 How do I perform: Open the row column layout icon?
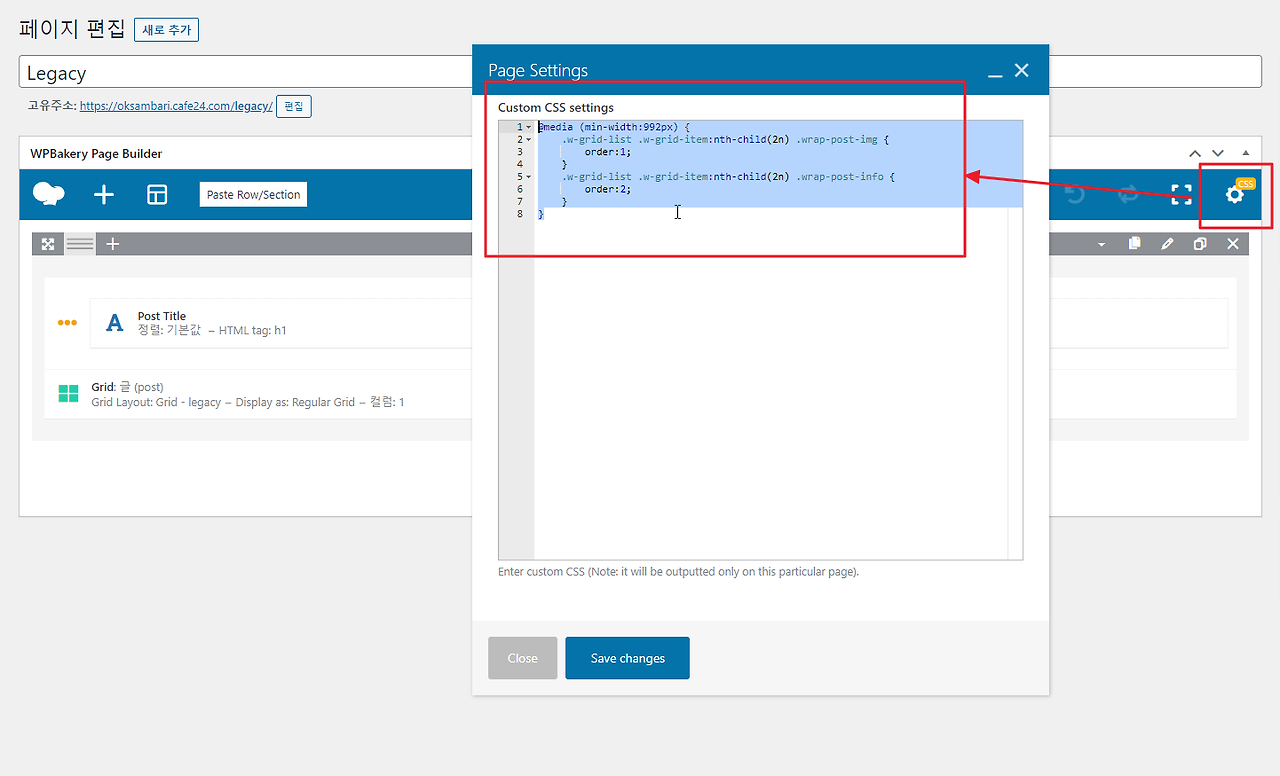[80, 243]
